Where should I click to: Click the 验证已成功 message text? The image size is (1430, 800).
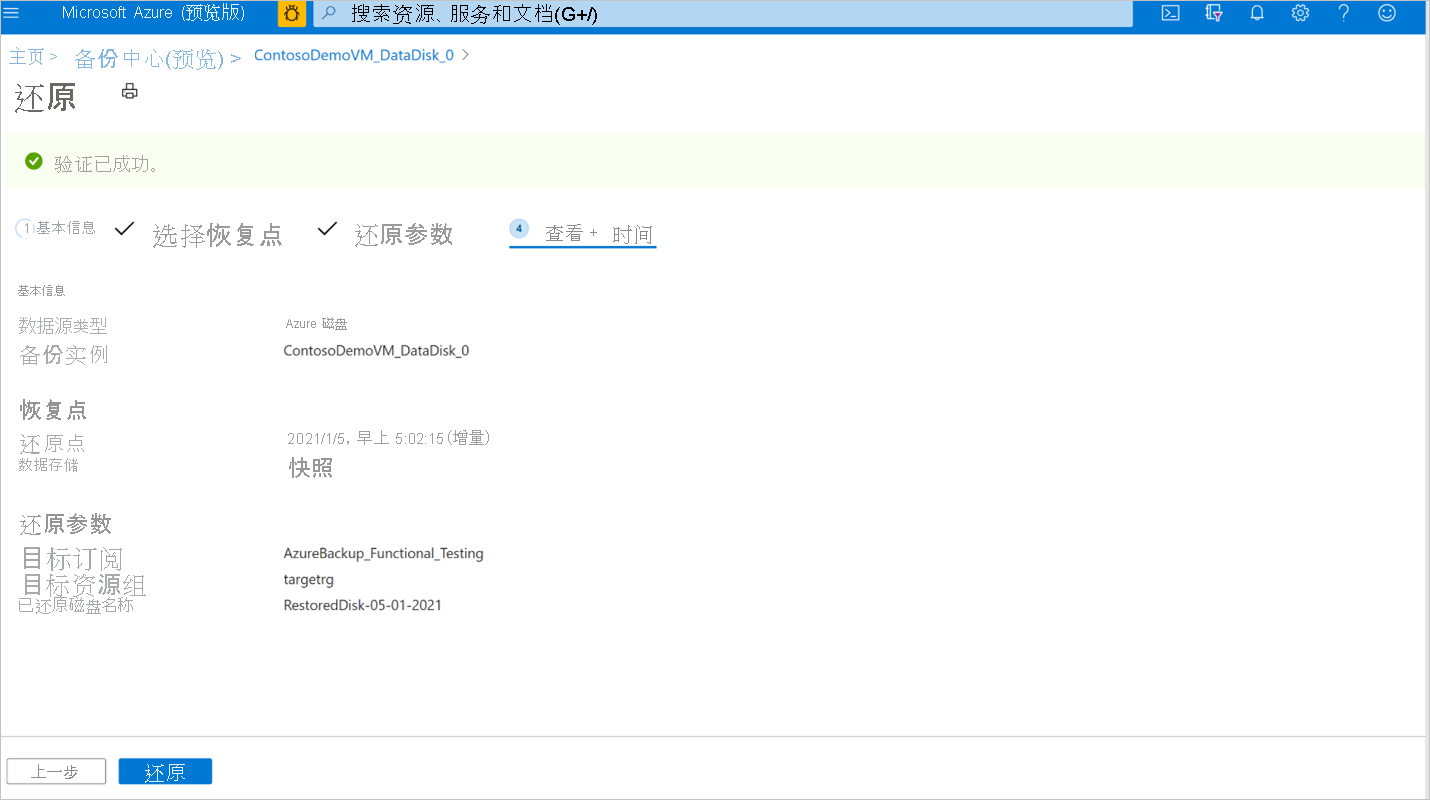coord(107,164)
